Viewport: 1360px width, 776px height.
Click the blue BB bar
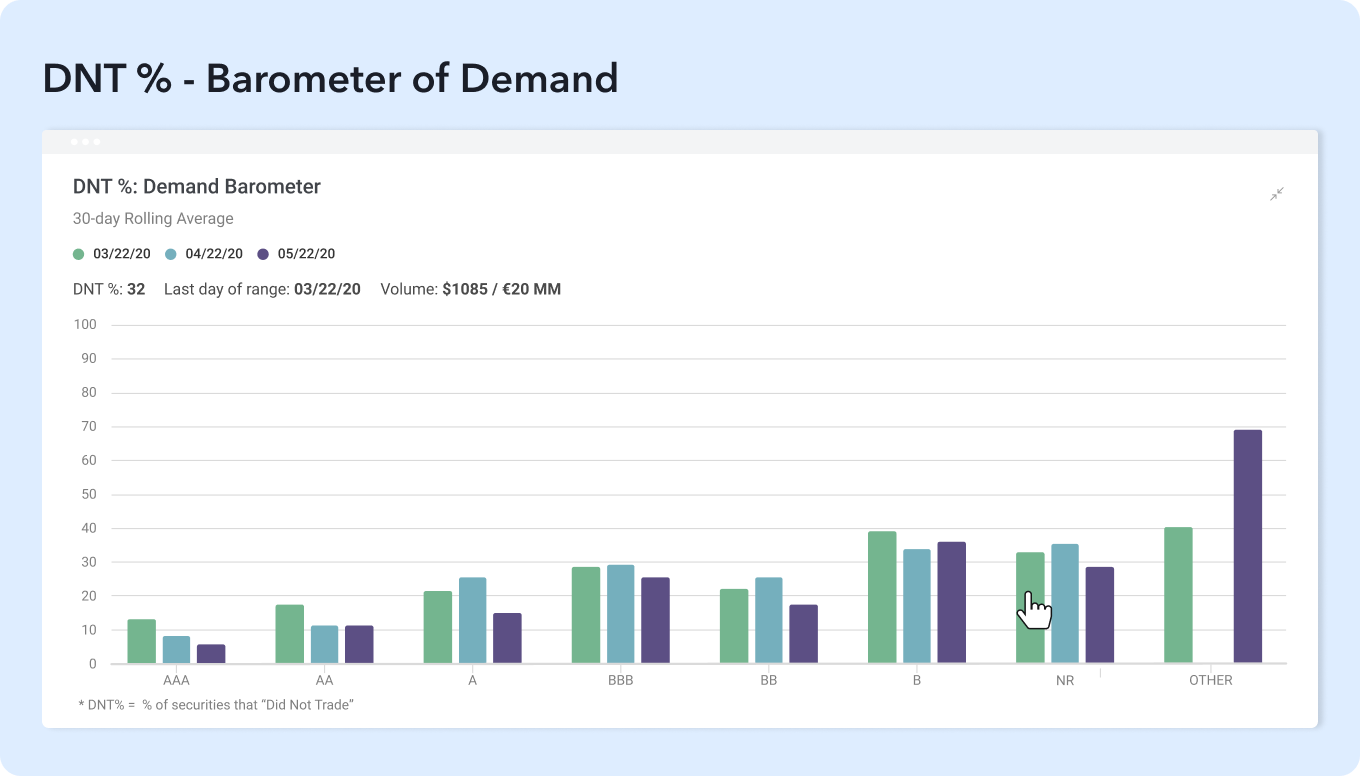click(x=769, y=620)
